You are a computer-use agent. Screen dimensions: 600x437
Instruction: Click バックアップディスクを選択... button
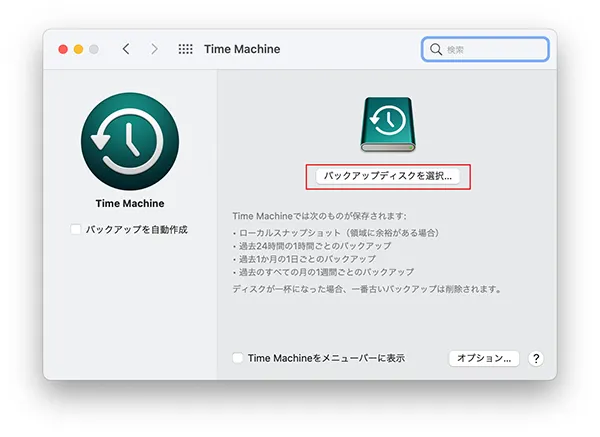click(388, 176)
